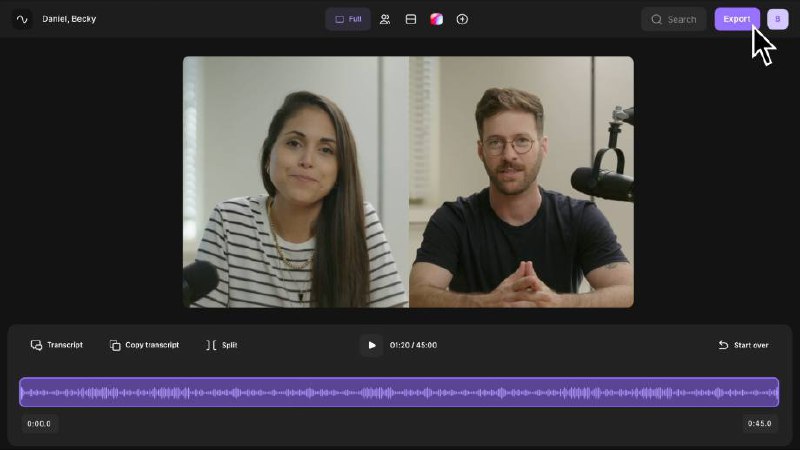Click Copy transcript
Image resolution: width=800 pixels, height=450 pixels.
pyautogui.click(x=144, y=345)
